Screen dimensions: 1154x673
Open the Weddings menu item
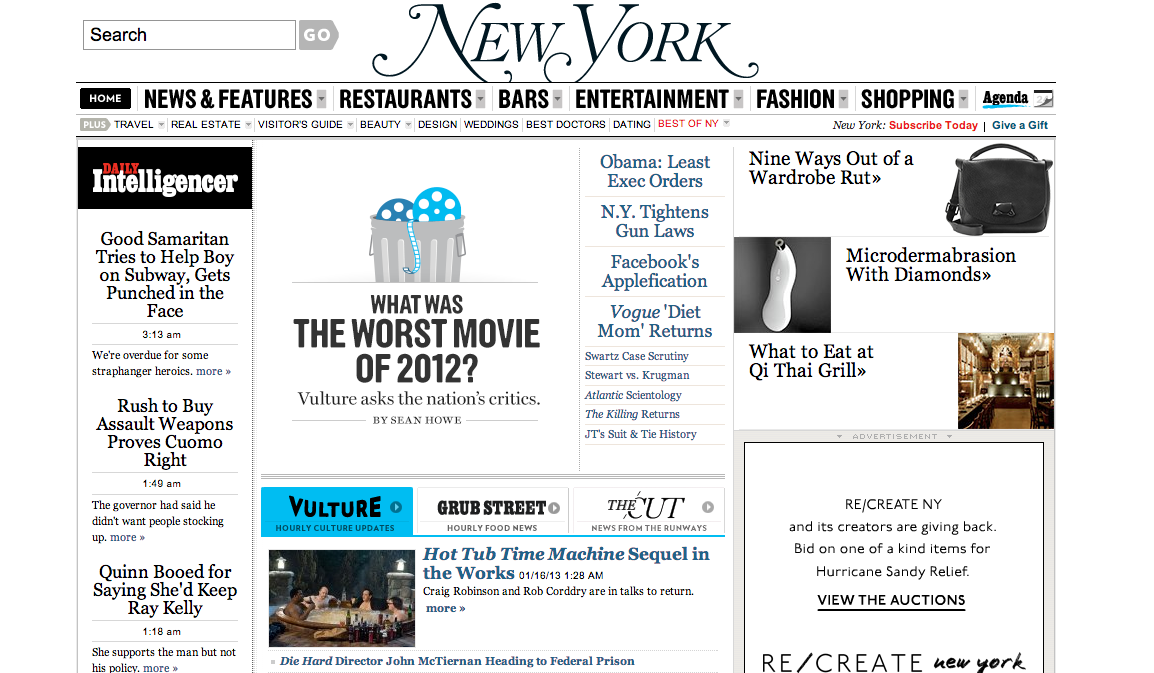pos(491,125)
